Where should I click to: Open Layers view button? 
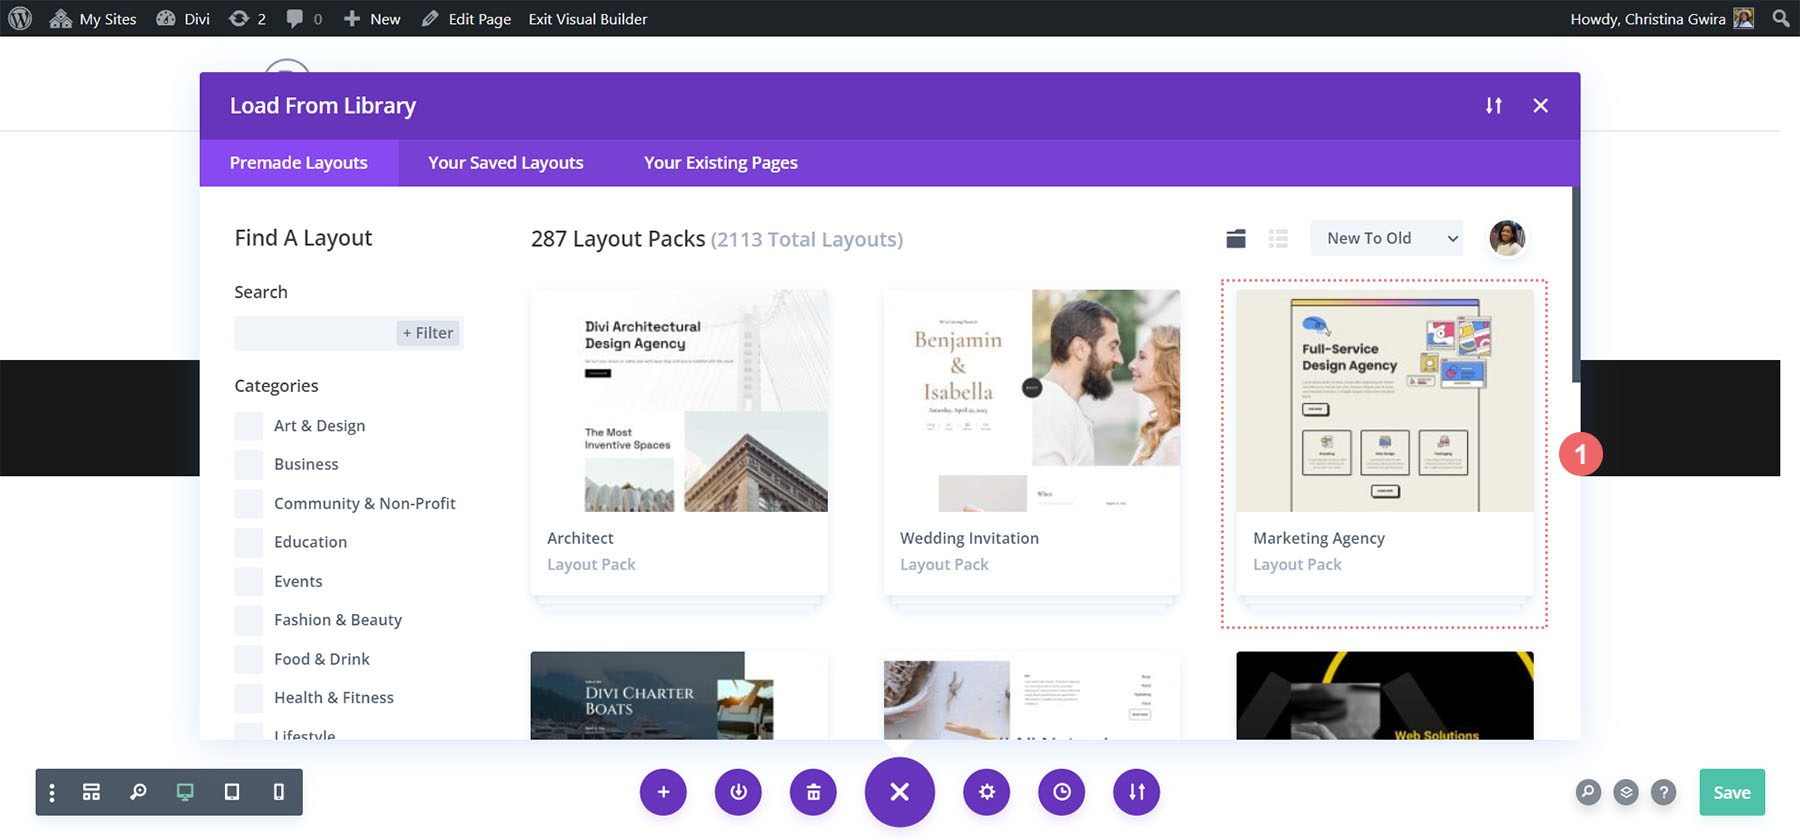1626,792
